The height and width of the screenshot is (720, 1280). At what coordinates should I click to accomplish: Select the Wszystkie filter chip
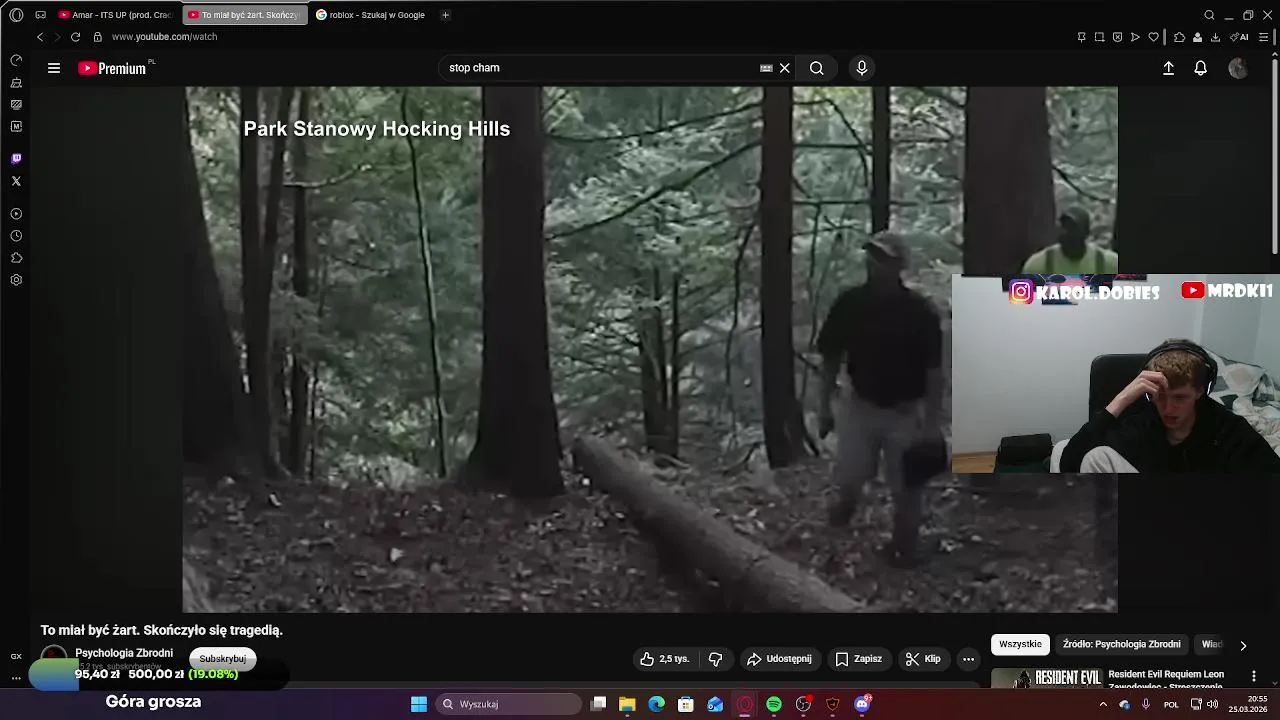click(1020, 644)
